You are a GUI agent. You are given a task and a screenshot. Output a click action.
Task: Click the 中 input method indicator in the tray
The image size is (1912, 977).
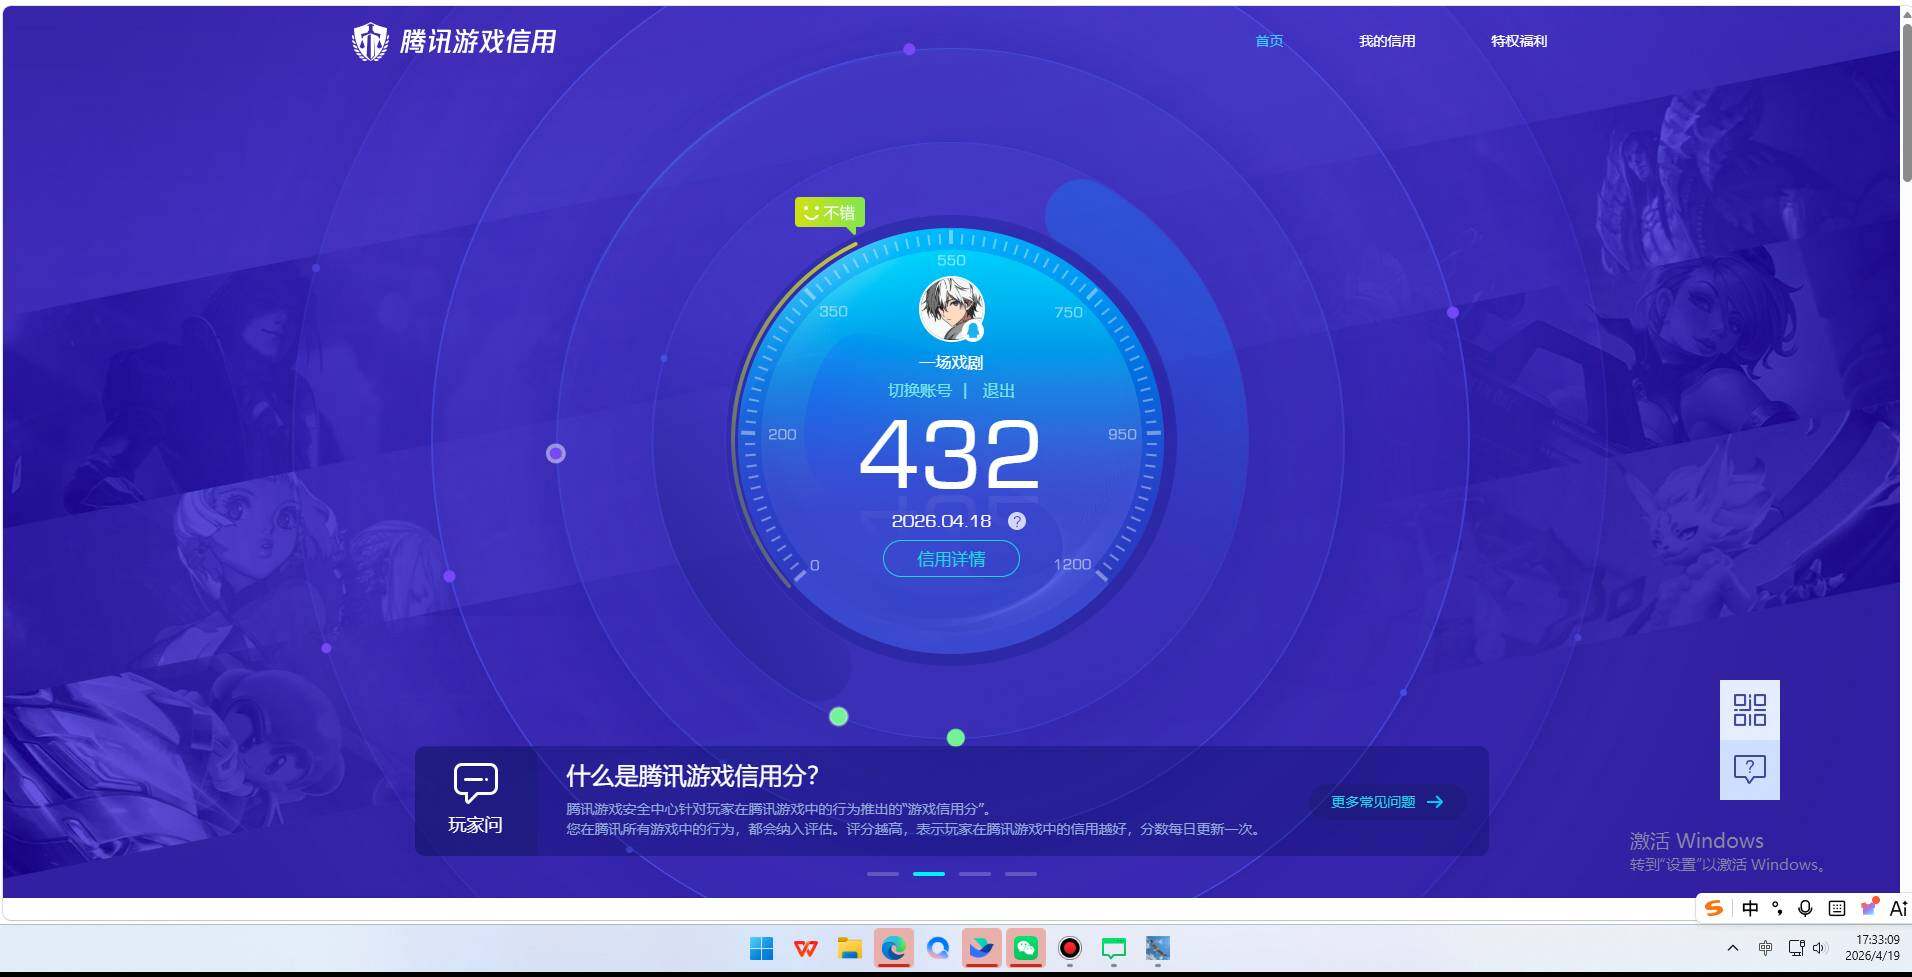point(1750,908)
